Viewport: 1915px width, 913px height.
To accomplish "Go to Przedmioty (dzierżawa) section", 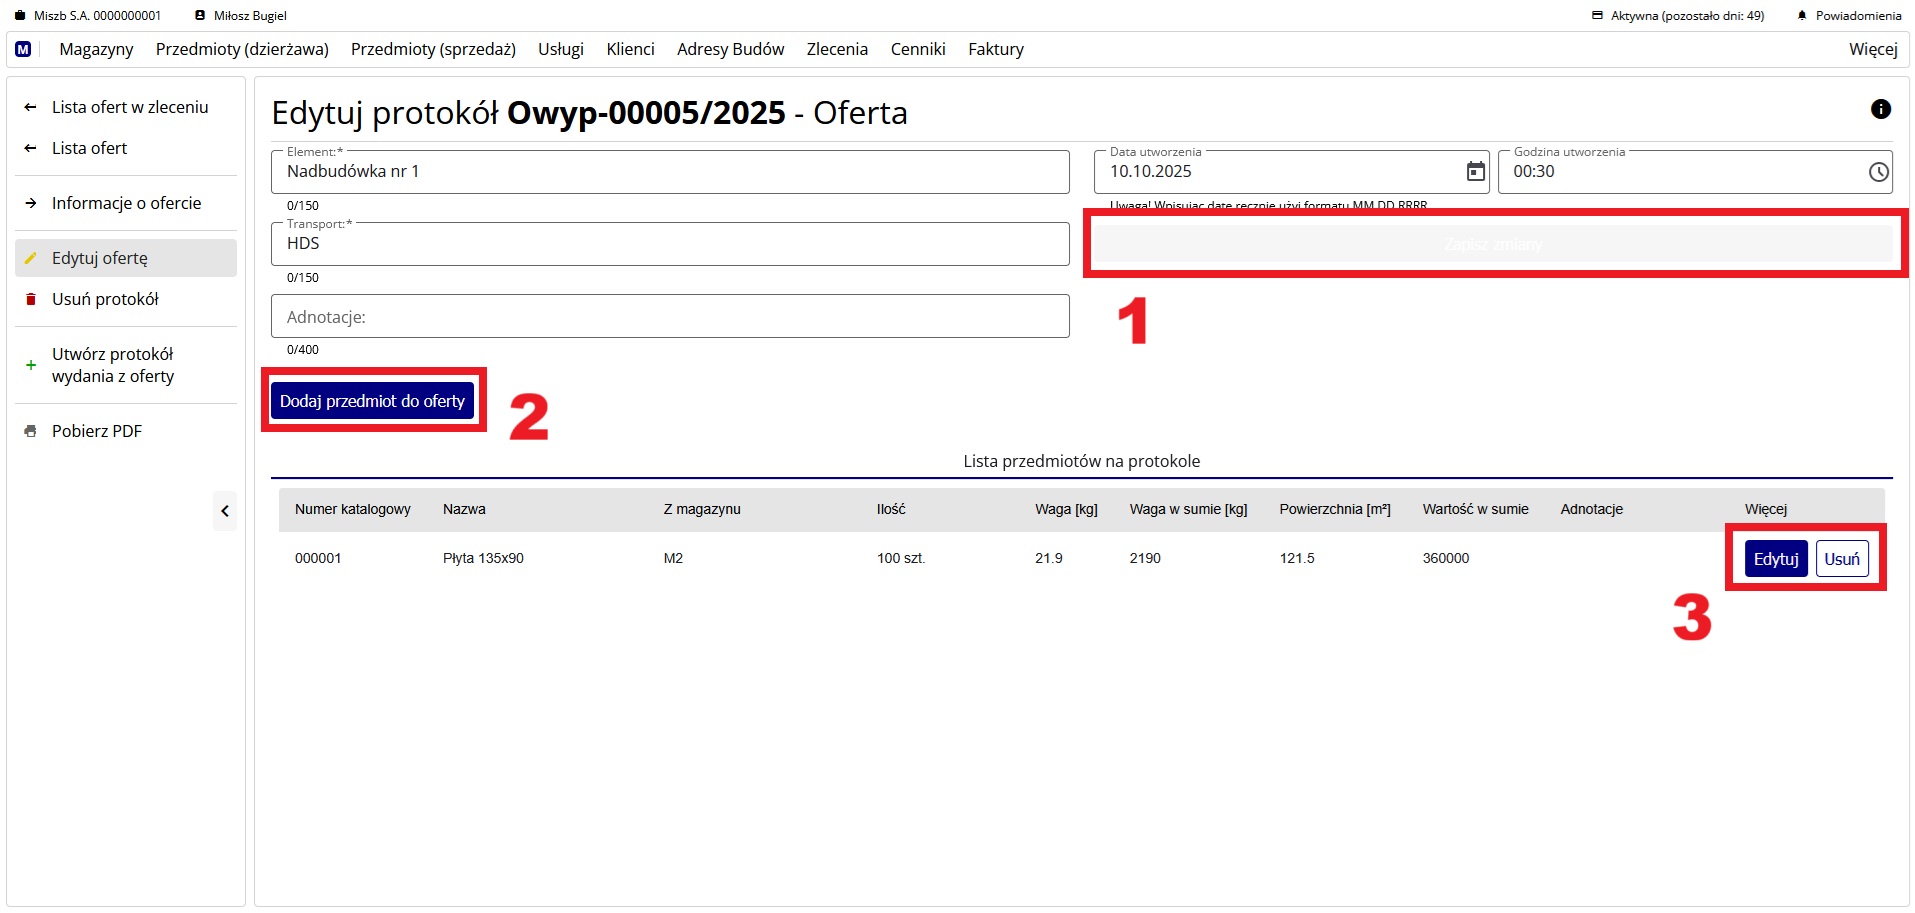I will click(242, 49).
